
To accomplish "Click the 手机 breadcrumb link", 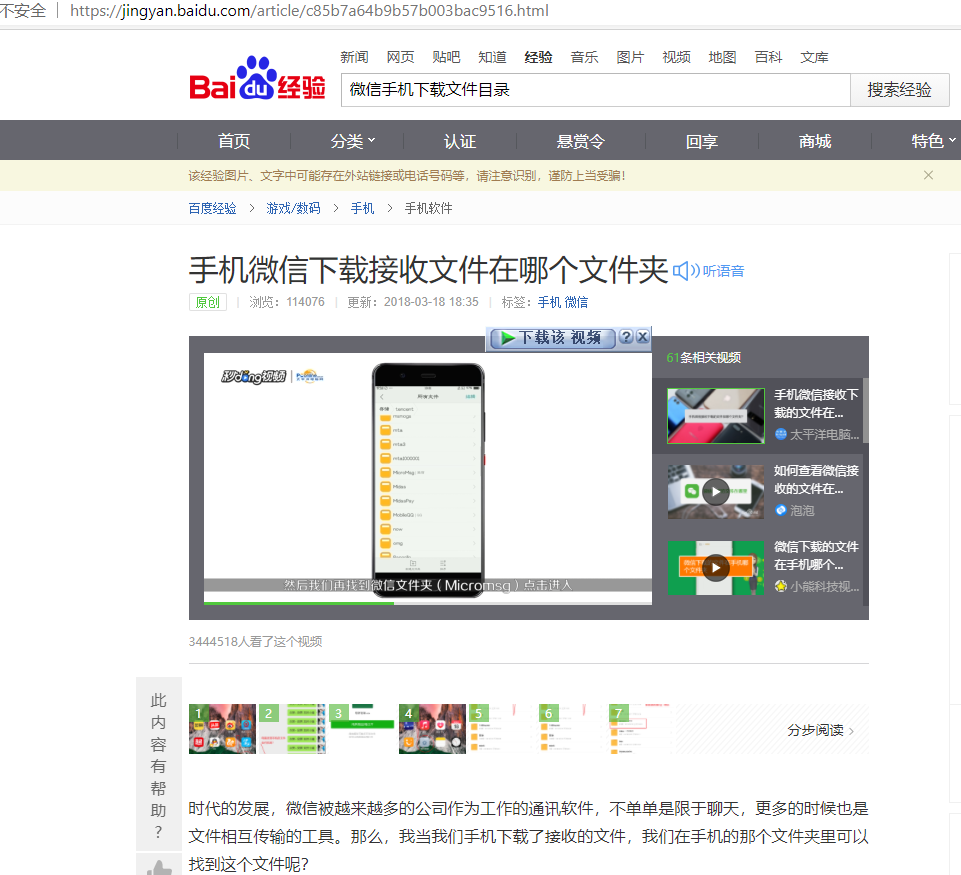I will [362, 208].
